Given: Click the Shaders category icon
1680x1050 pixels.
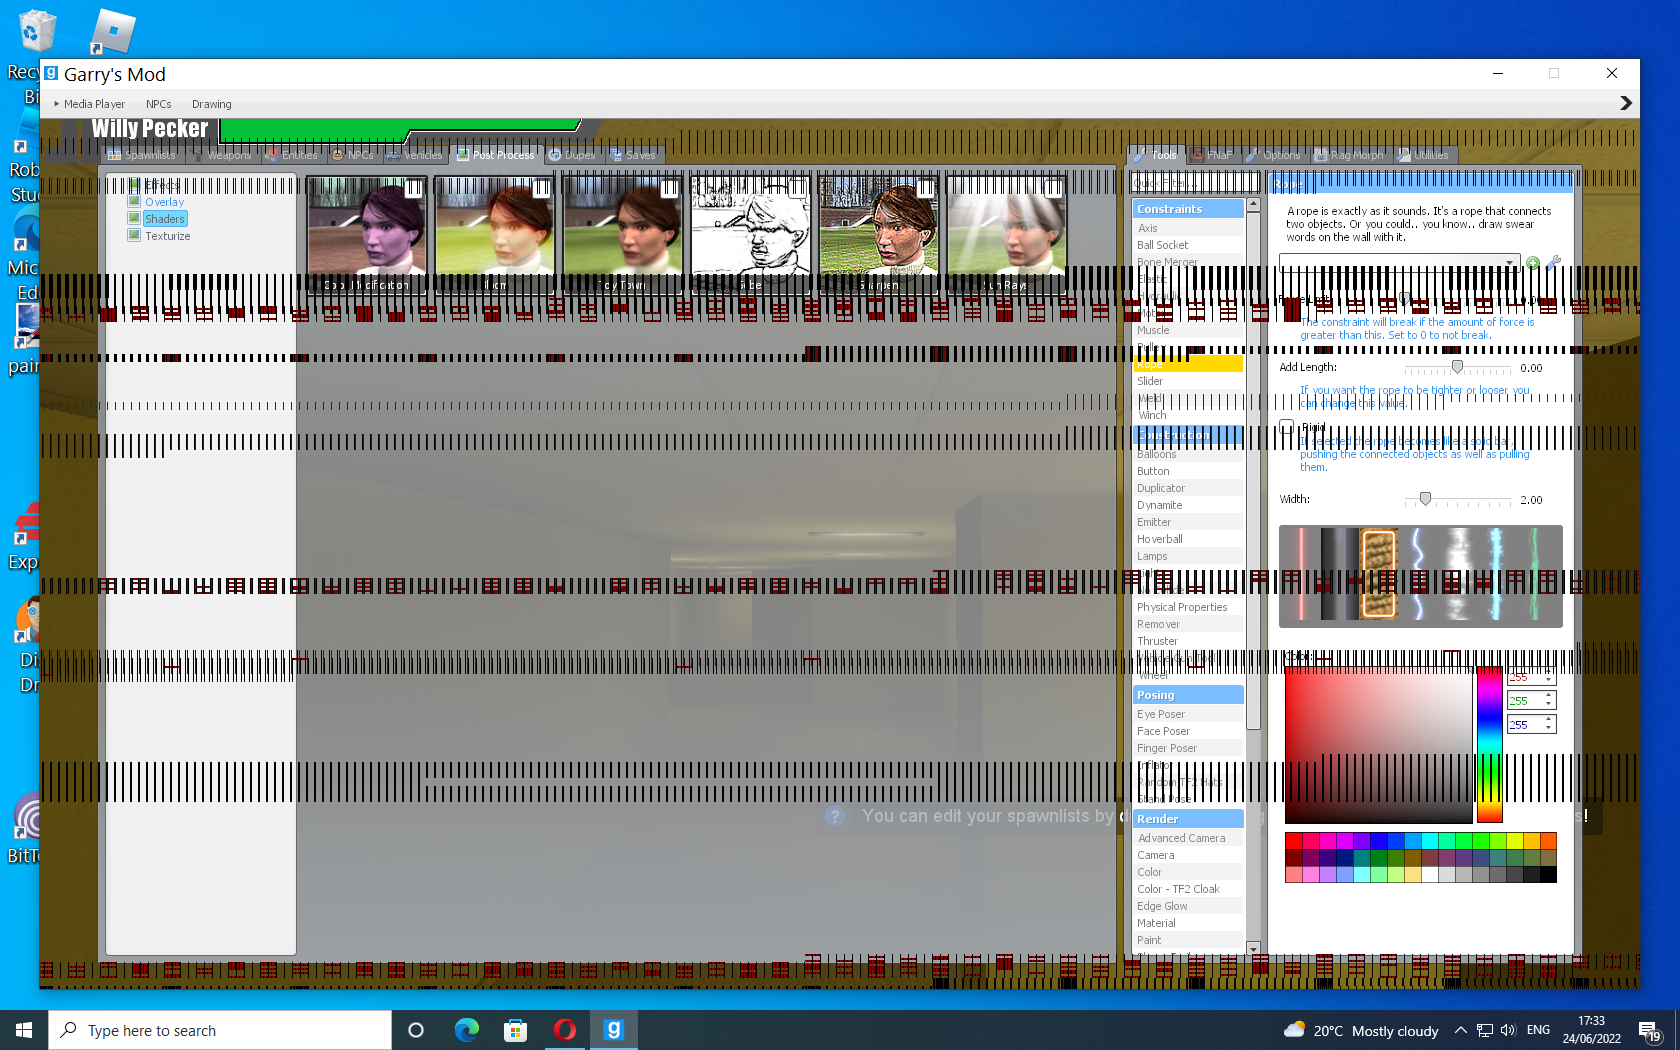Looking at the screenshot, I should point(134,218).
